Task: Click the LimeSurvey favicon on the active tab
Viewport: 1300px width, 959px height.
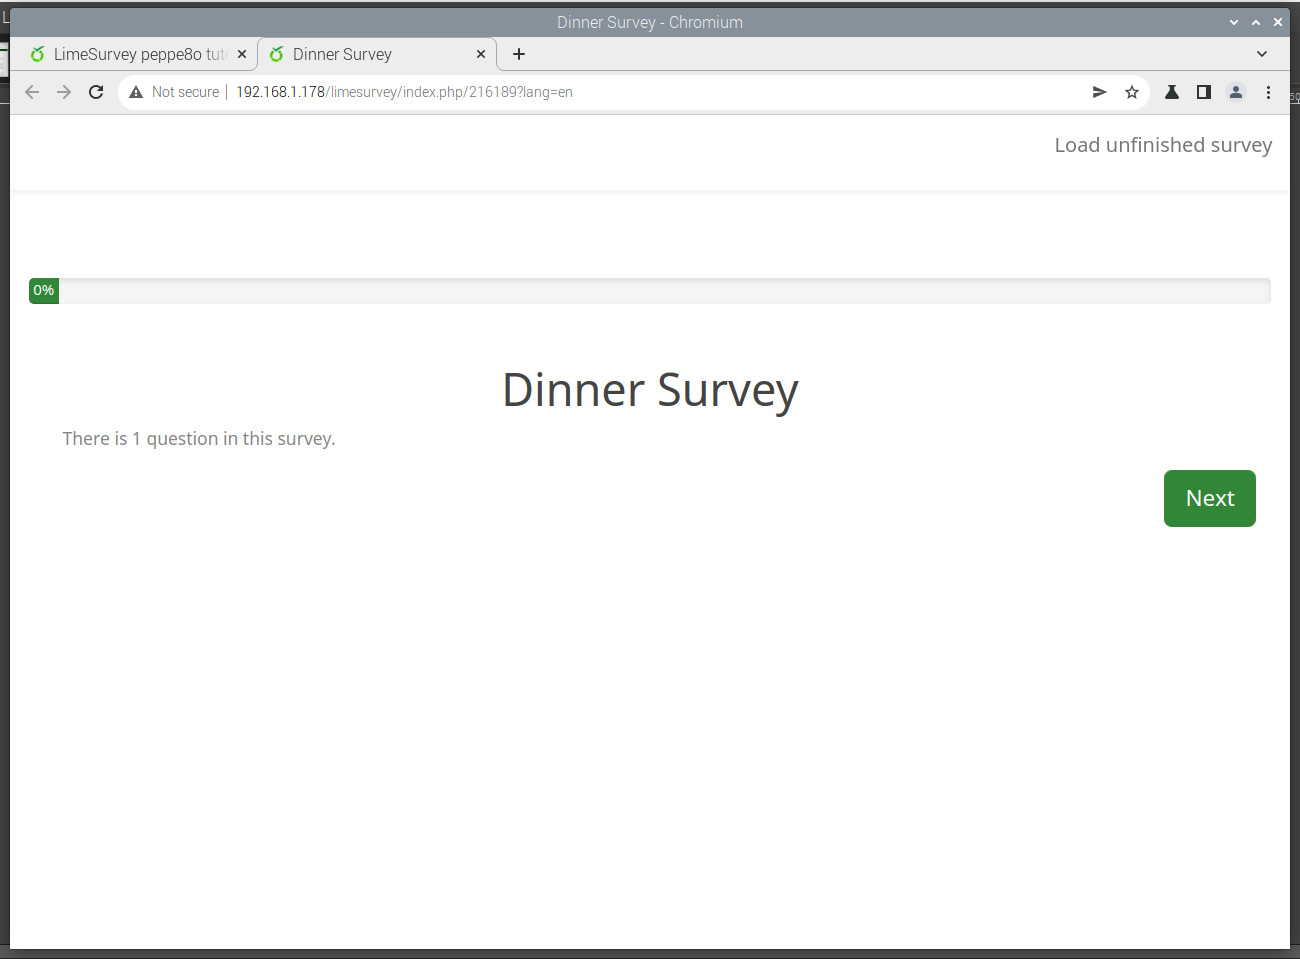Action: tap(275, 54)
